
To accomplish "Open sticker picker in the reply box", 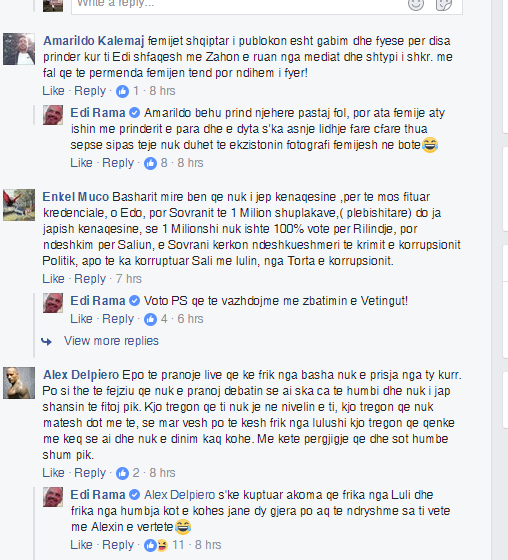I will [x=444, y=4].
